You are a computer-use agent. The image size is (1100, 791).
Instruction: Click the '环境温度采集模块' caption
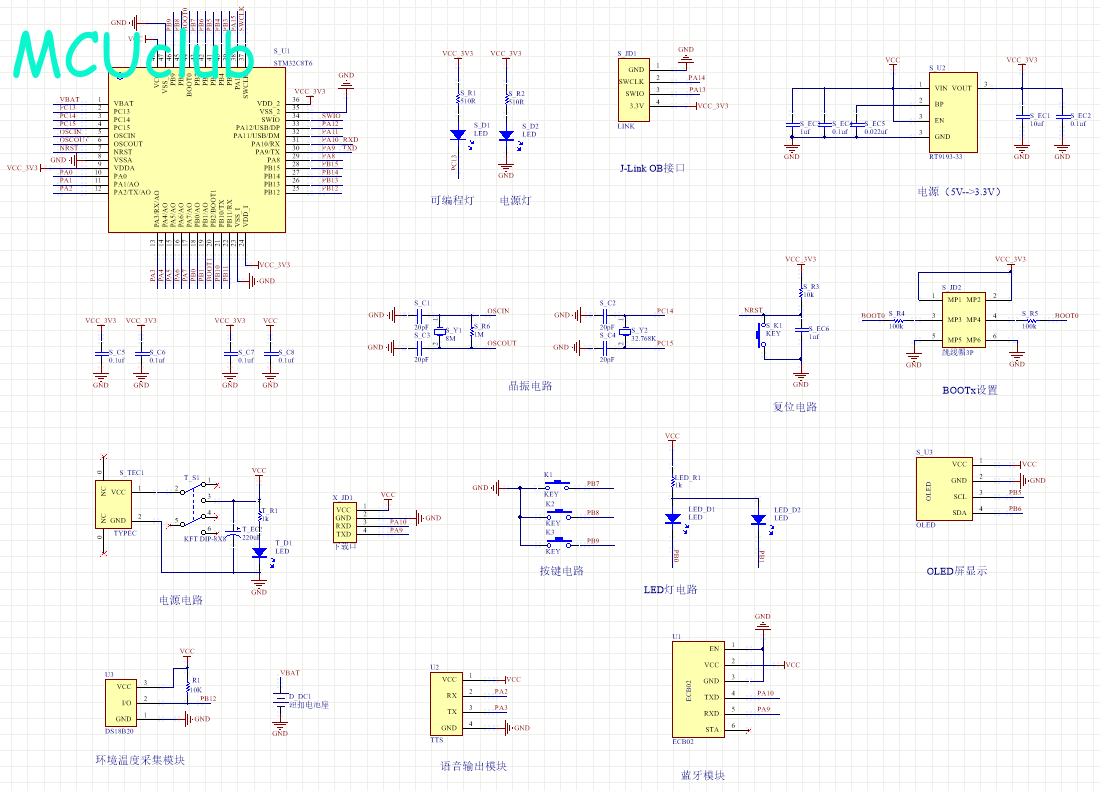pos(140,760)
